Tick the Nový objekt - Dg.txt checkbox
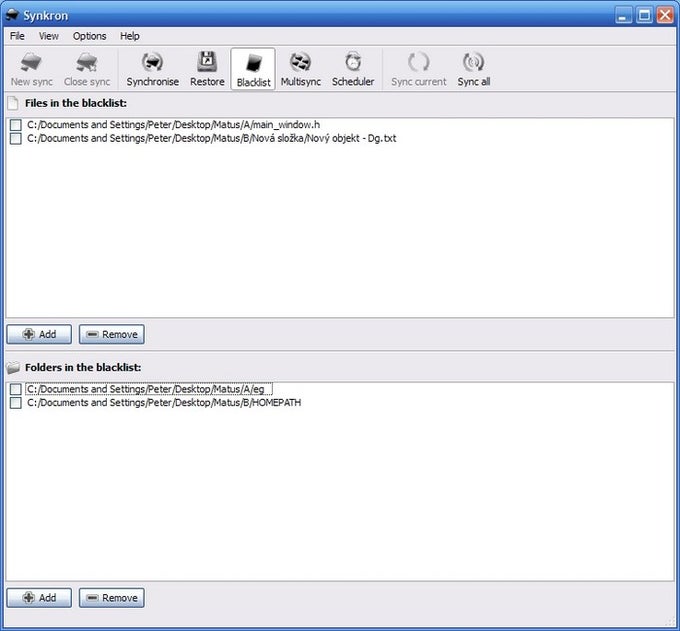The height and width of the screenshot is (631, 680). click(16, 138)
